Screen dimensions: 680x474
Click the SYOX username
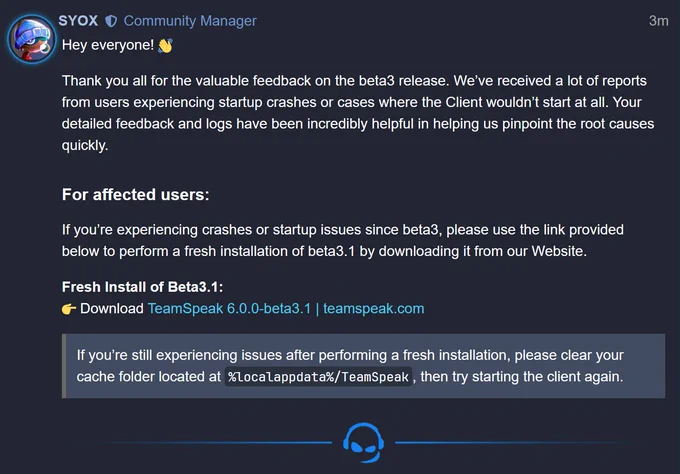[x=78, y=21]
